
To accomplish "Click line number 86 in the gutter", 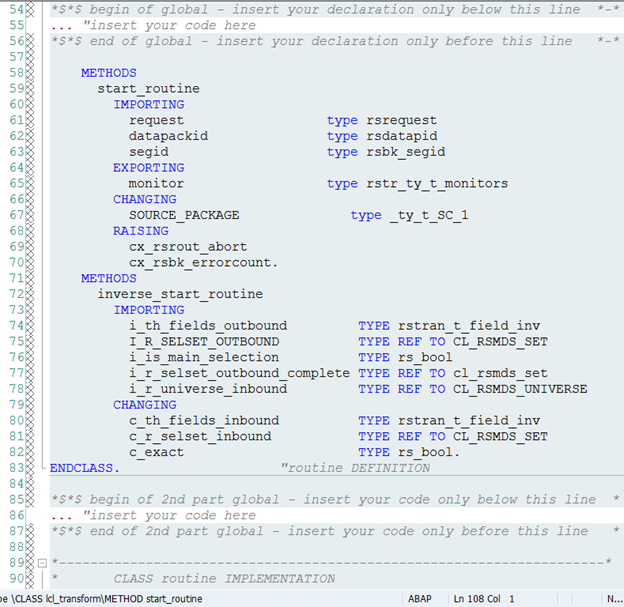I will click(17, 515).
